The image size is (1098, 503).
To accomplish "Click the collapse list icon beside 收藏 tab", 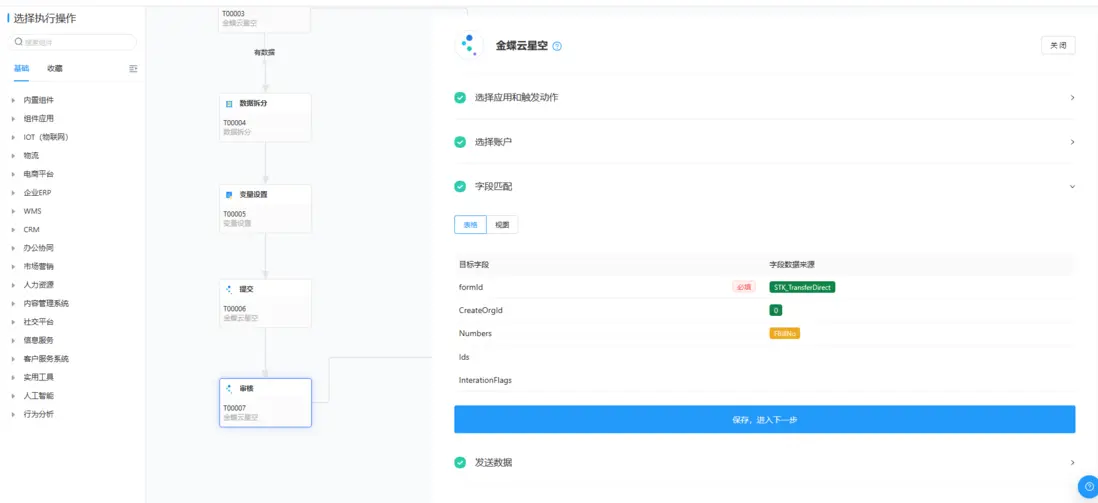I will pyautogui.click(x=133, y=69).
